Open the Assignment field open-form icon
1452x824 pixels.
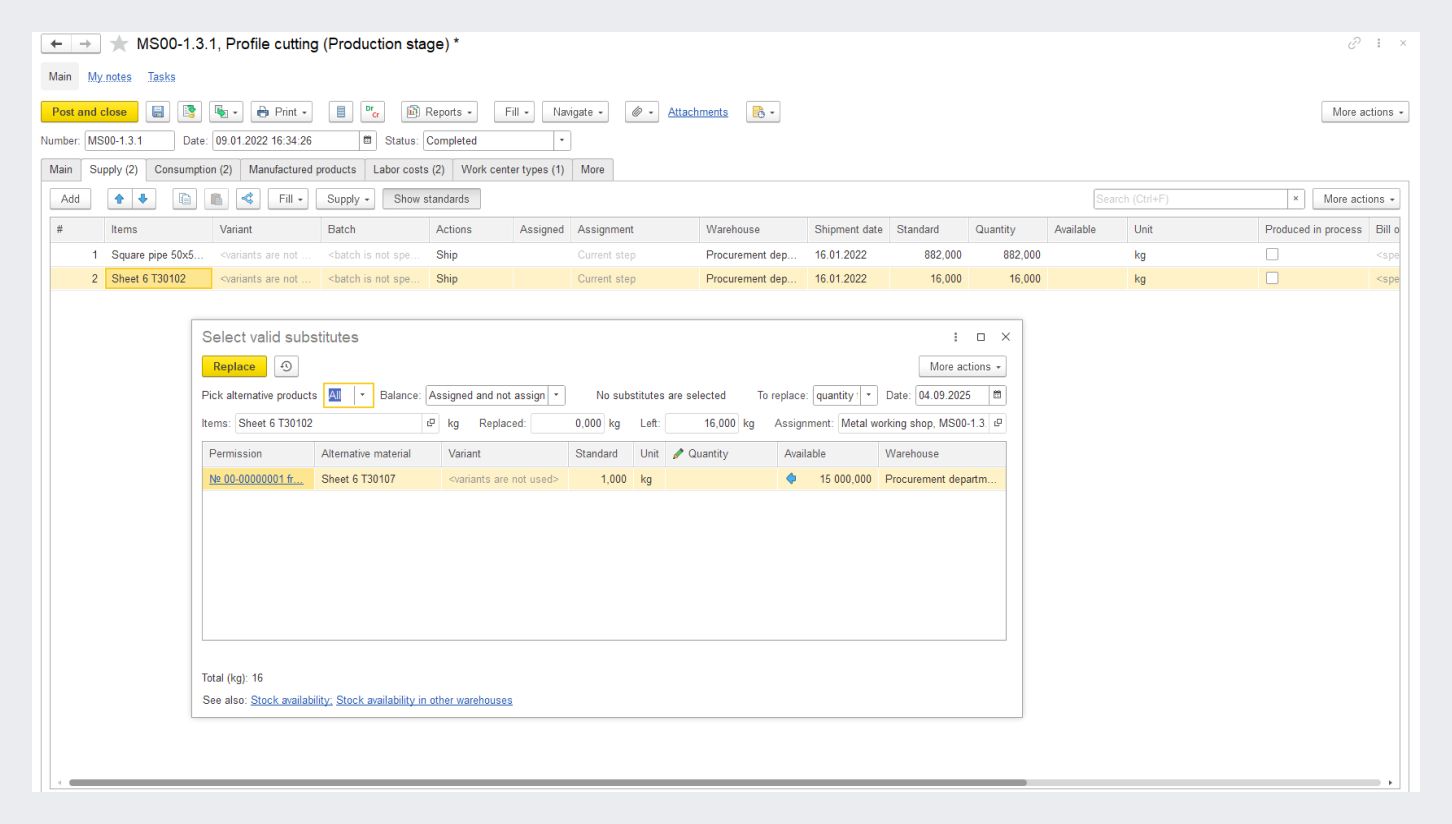pos(998,423)
